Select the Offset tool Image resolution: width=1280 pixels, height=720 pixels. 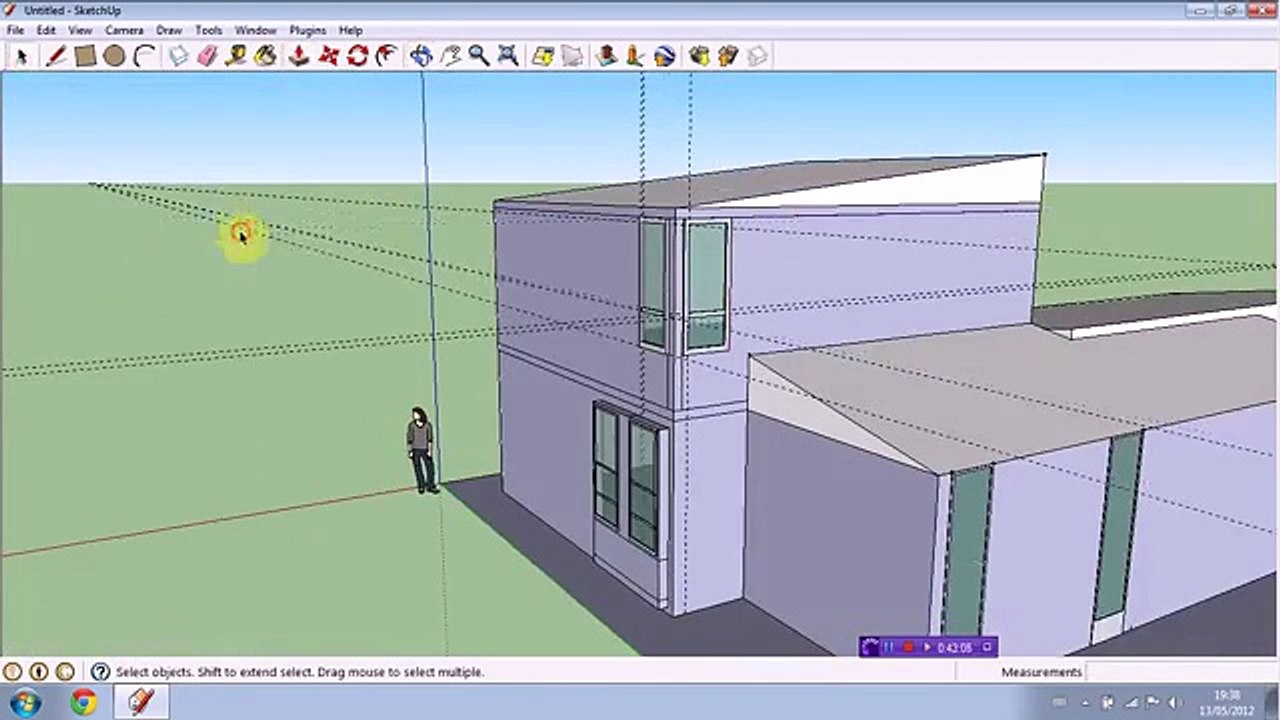387,56
